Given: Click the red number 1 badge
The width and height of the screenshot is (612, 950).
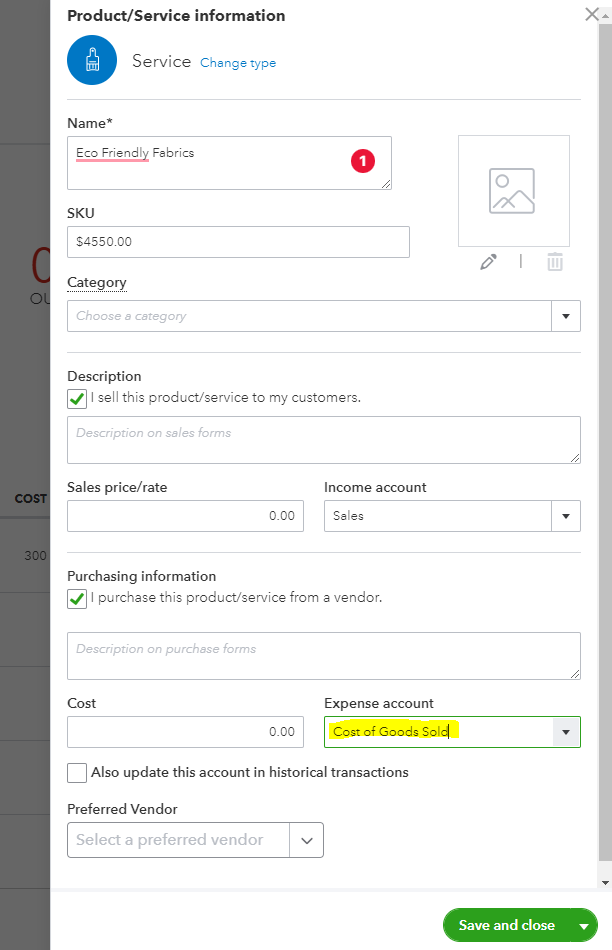Looking at the screenshot, I should (x=363, y=159).
